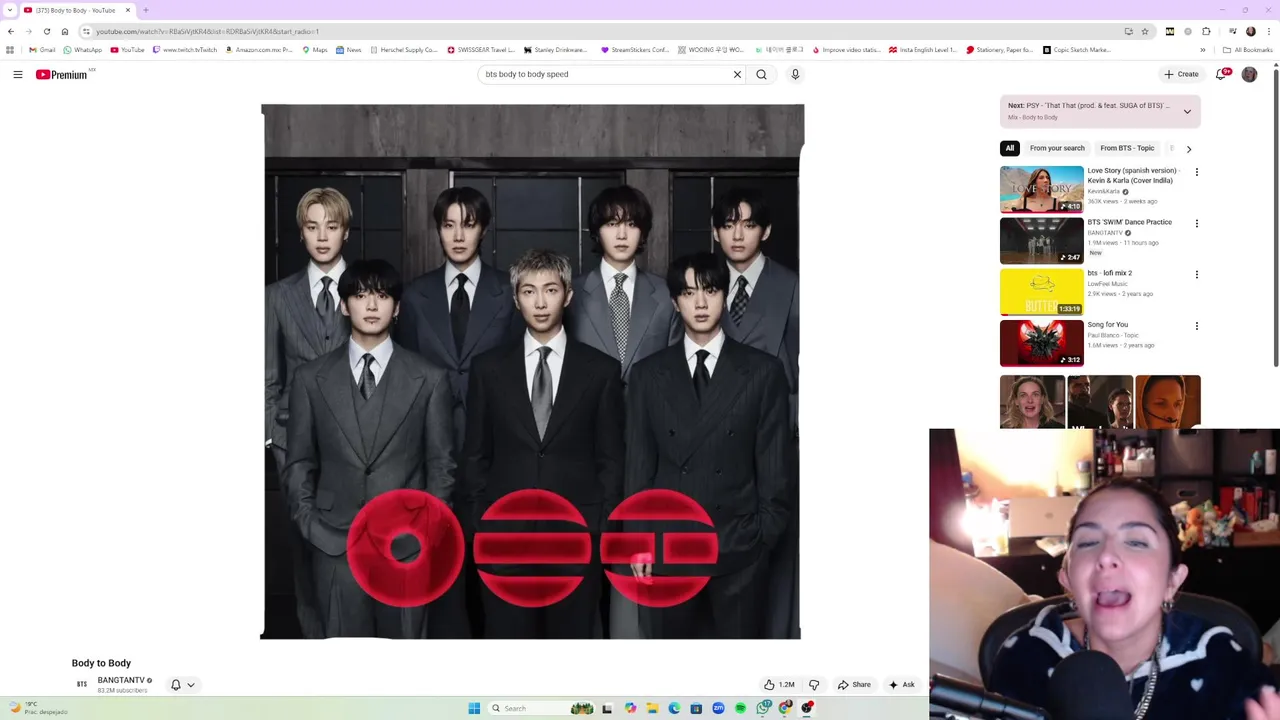Open options for Love Story spanish version
This screenshot has width=1280, height=720.
[x=1196, y=172]
